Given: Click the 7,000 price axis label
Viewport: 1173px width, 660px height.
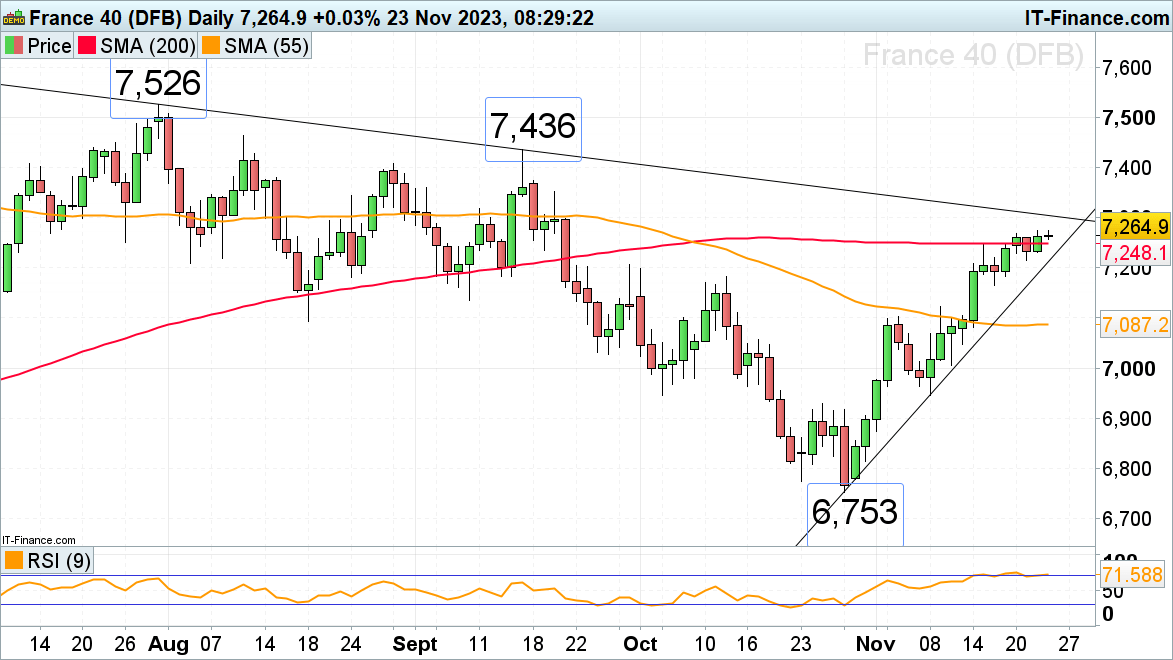Looking at the screenshot, I should [x=1128, y=368].
